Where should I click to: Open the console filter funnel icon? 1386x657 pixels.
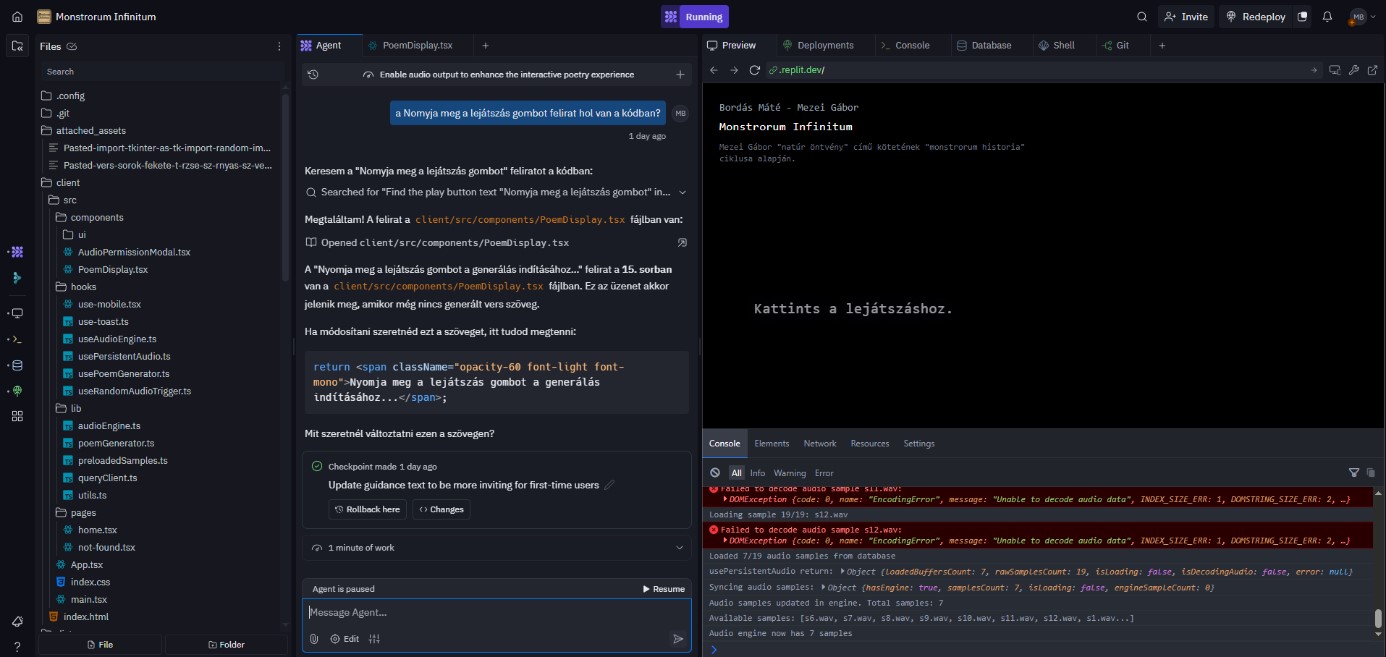[x=1354, y=473]
